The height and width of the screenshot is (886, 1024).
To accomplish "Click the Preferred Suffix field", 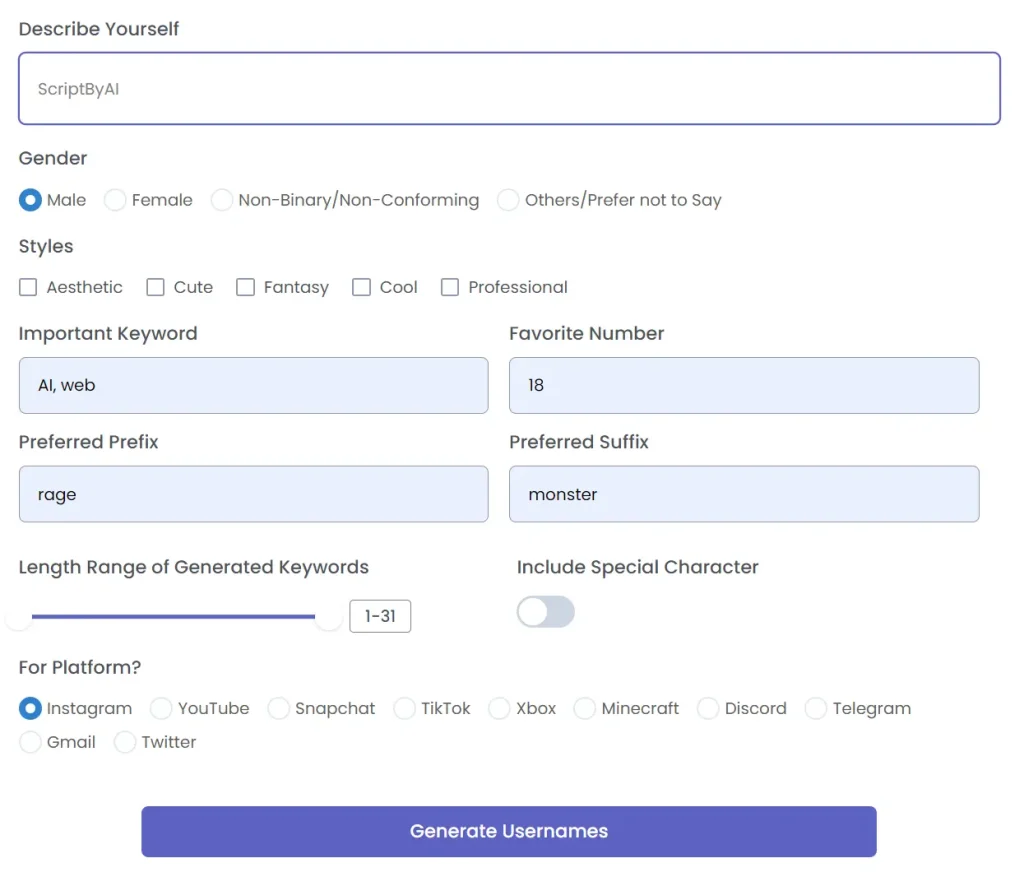I will pos(744,494).
